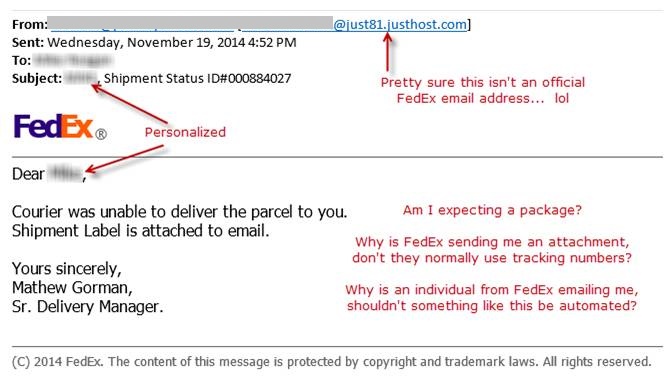This screenshot has width=664, height=382.
Task: Click the red arrow pointing to Subject name
Action: tap(130, 104)
